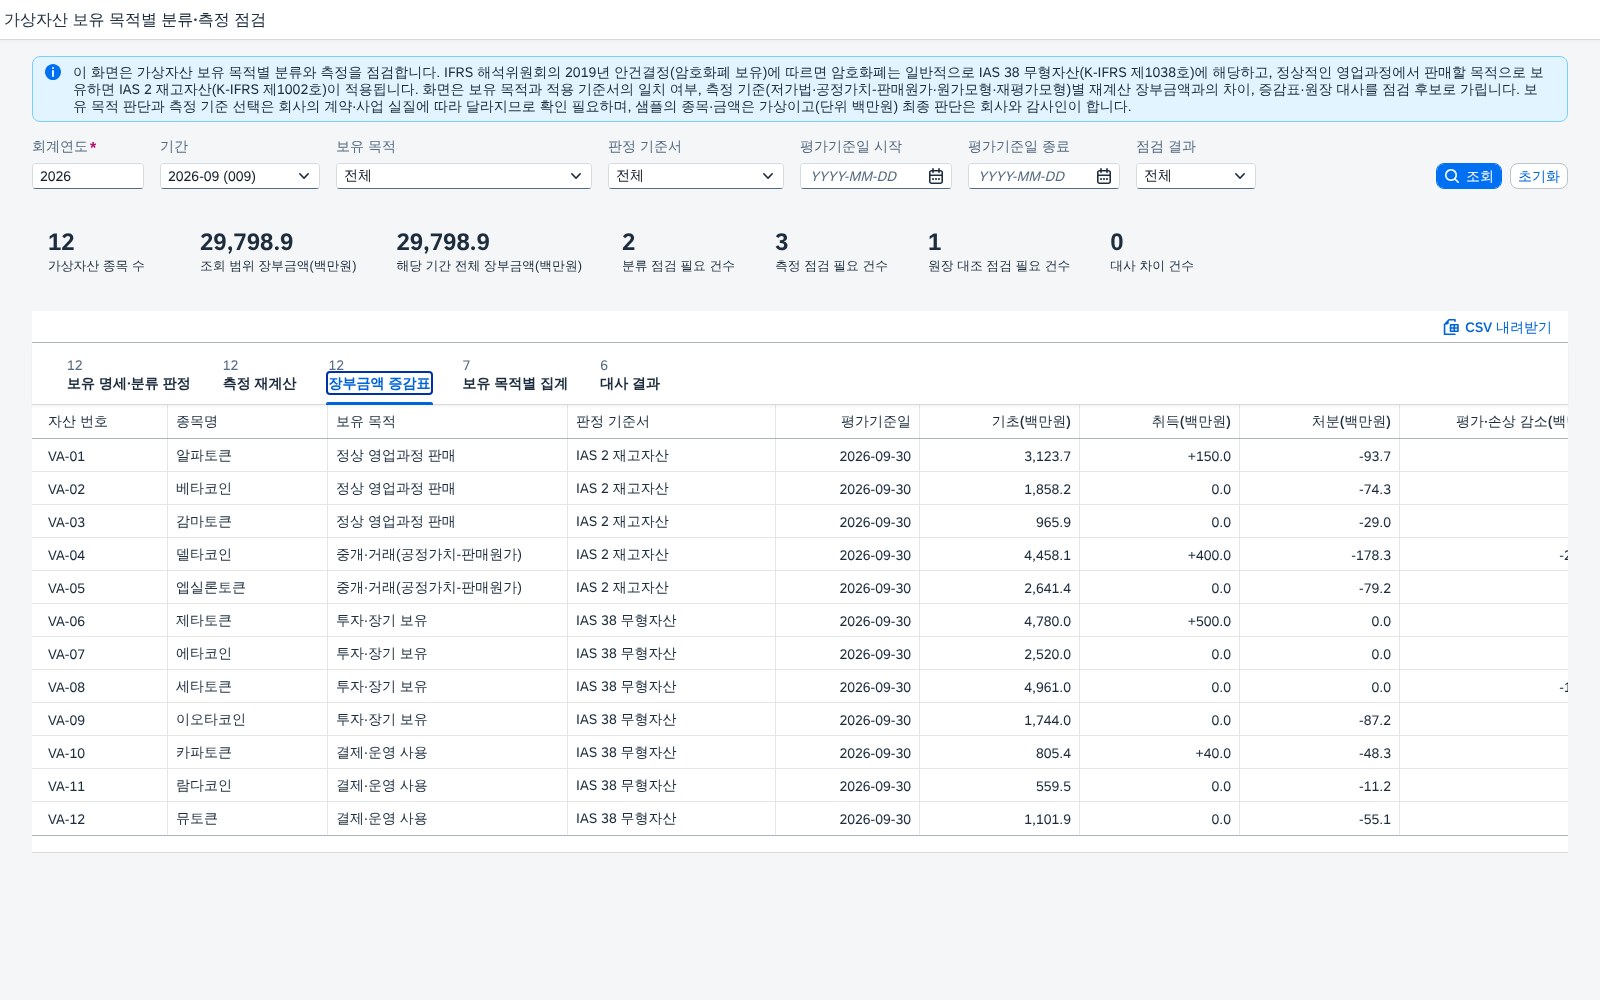
Task: Click the 보유 목적 column header in the table
Action: click(448, 422)
